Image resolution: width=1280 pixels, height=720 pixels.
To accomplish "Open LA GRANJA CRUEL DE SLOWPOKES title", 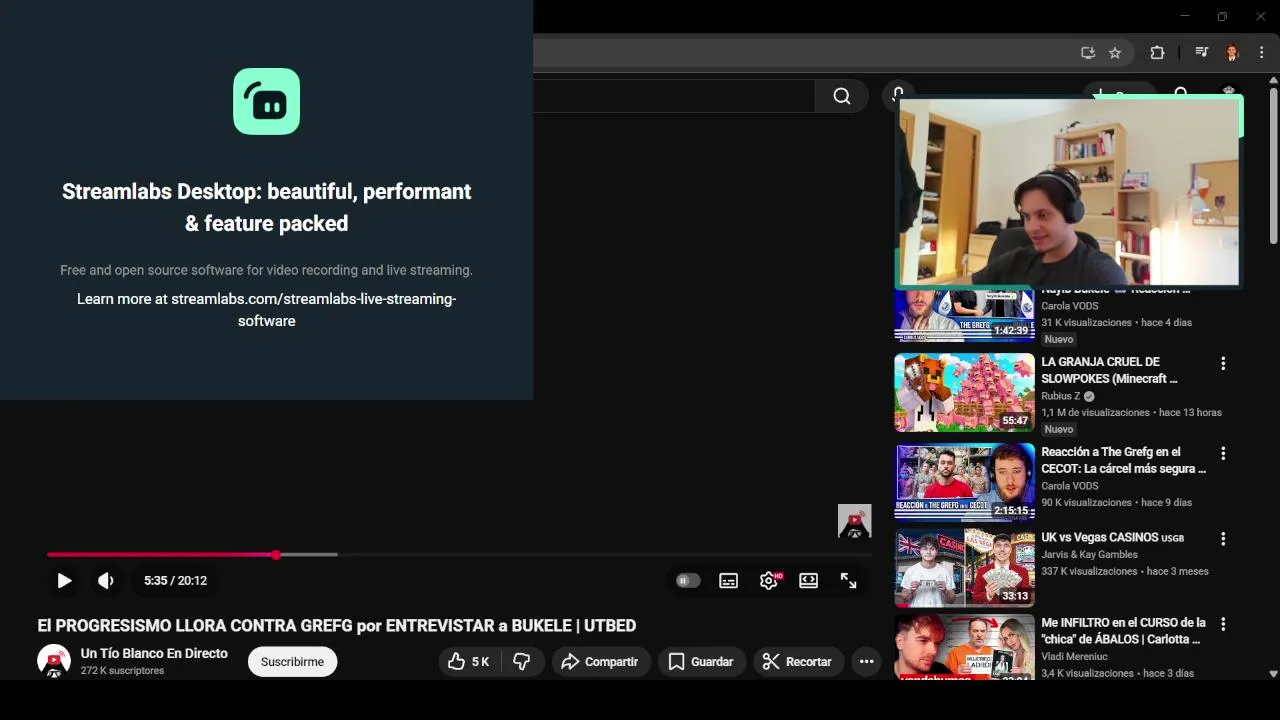I will [1109, 370].
